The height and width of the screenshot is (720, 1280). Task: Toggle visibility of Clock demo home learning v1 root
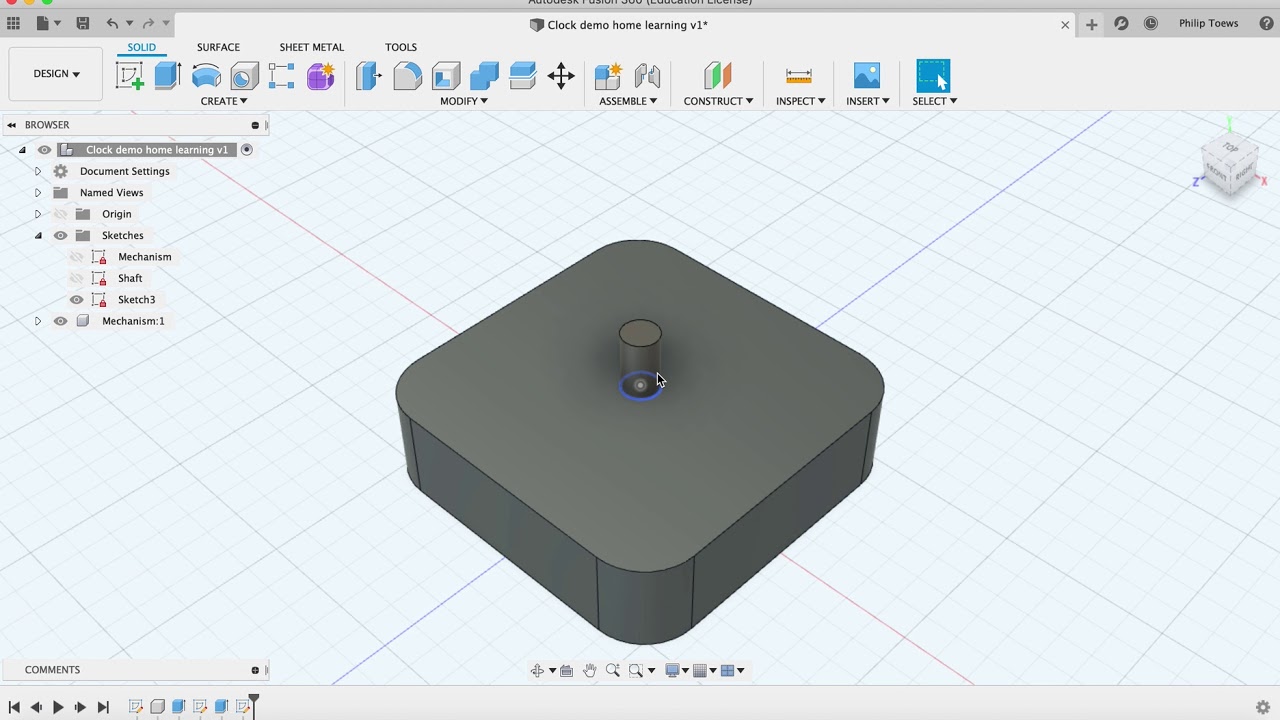tap(44, 150)
